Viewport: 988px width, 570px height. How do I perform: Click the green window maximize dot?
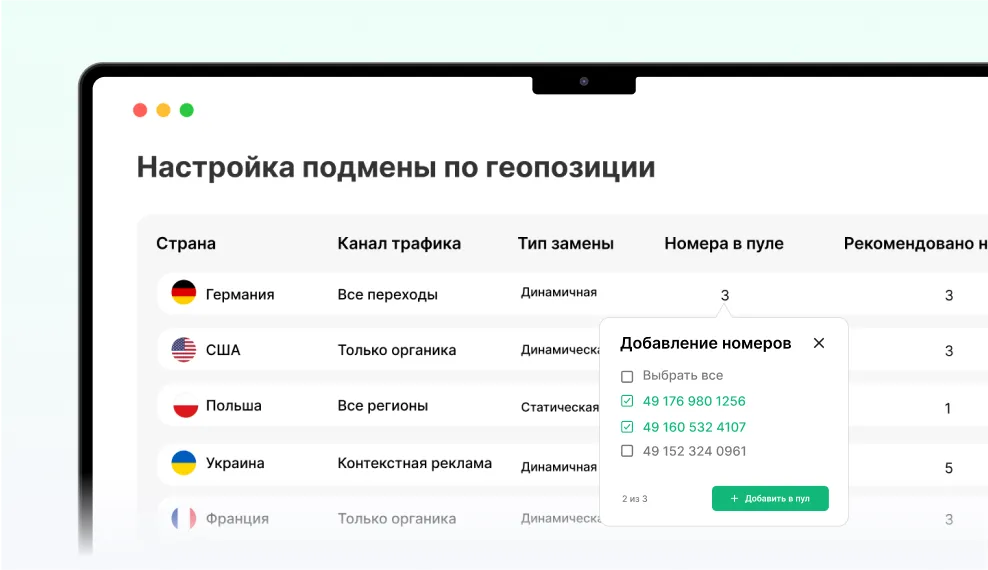tap(186, 110)
